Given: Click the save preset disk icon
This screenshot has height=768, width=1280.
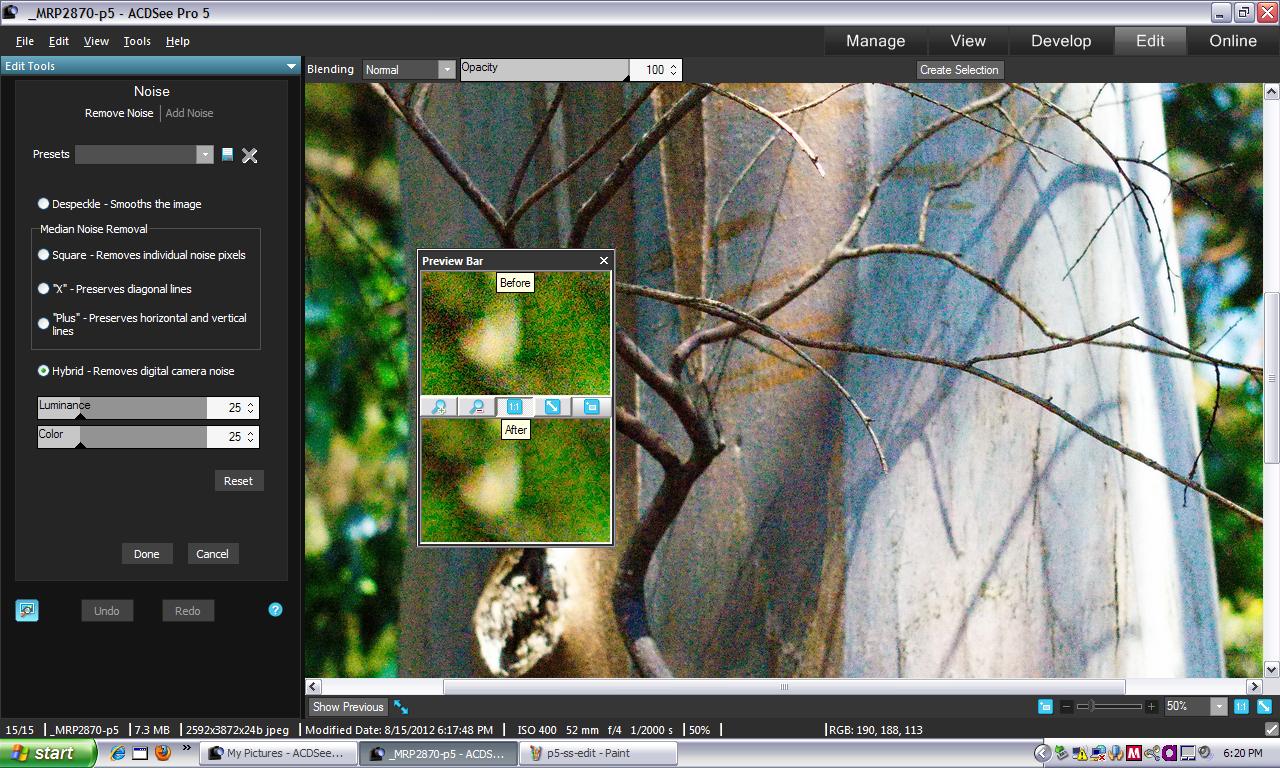Looking at the screenshot, I should pyautogui.click(x=228, y=154).
